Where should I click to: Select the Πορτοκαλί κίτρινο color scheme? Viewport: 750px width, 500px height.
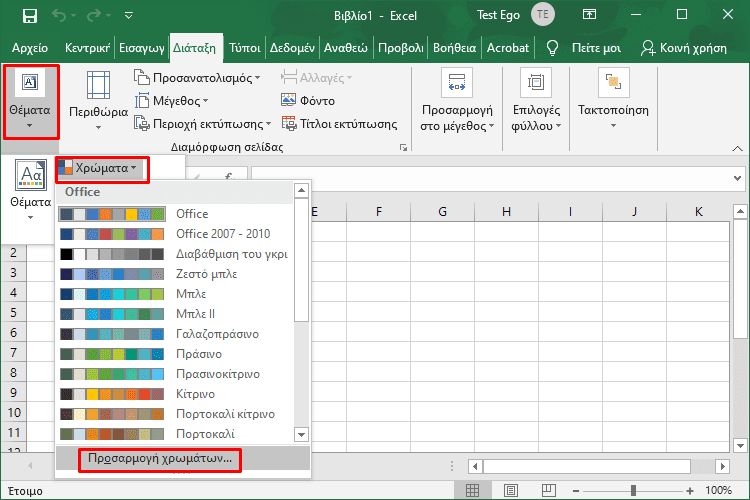pos(177,414)
